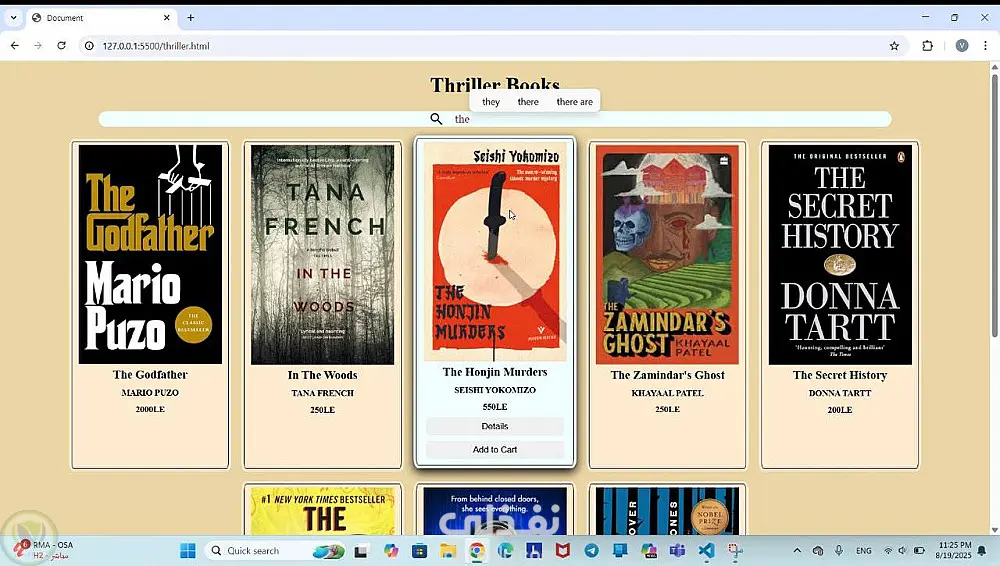
Task: Click the '2000LE' price text
Action: pyautogui.click(x=151, y=409)
